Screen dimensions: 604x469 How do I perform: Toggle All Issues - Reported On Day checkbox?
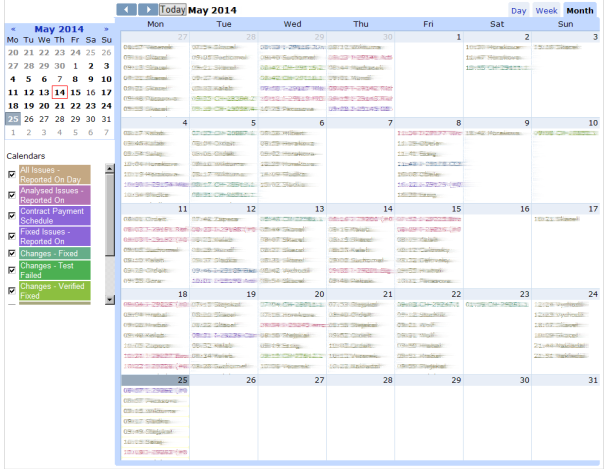pos(11,174)
